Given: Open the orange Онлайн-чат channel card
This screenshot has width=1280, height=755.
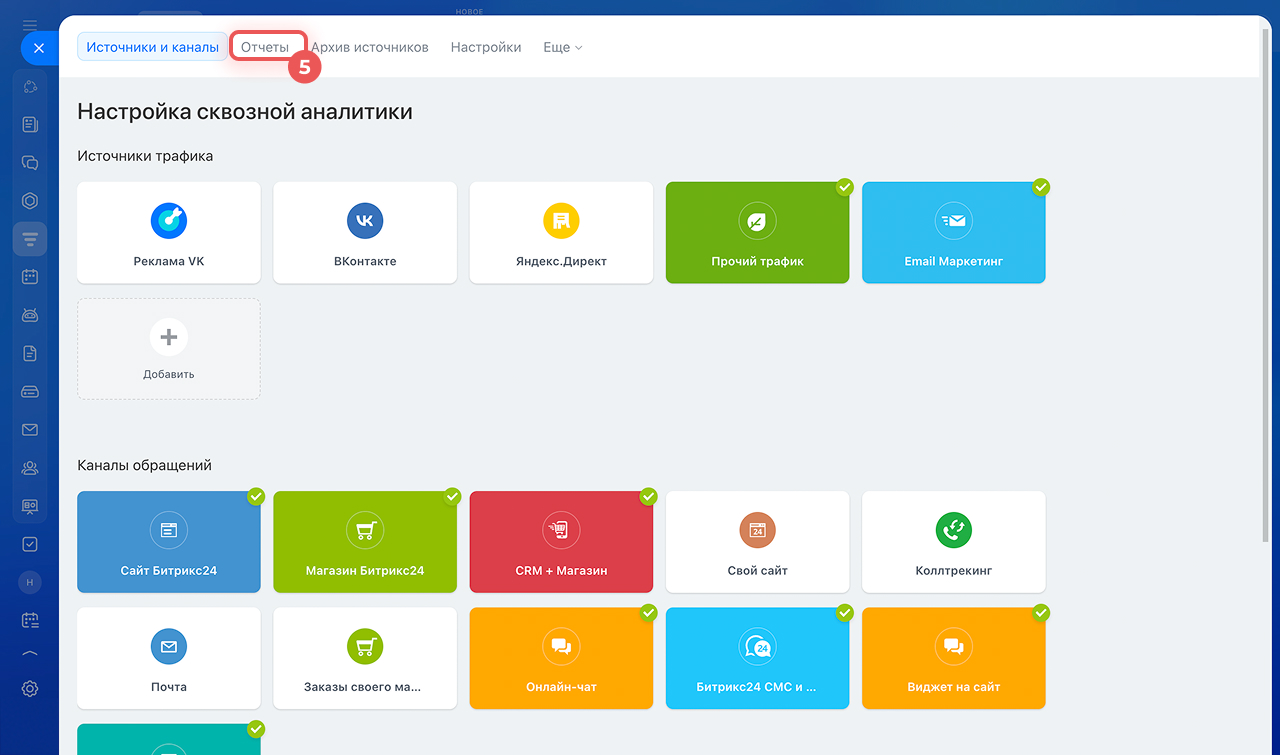Looking at the screenshot, I should [561, 658].
